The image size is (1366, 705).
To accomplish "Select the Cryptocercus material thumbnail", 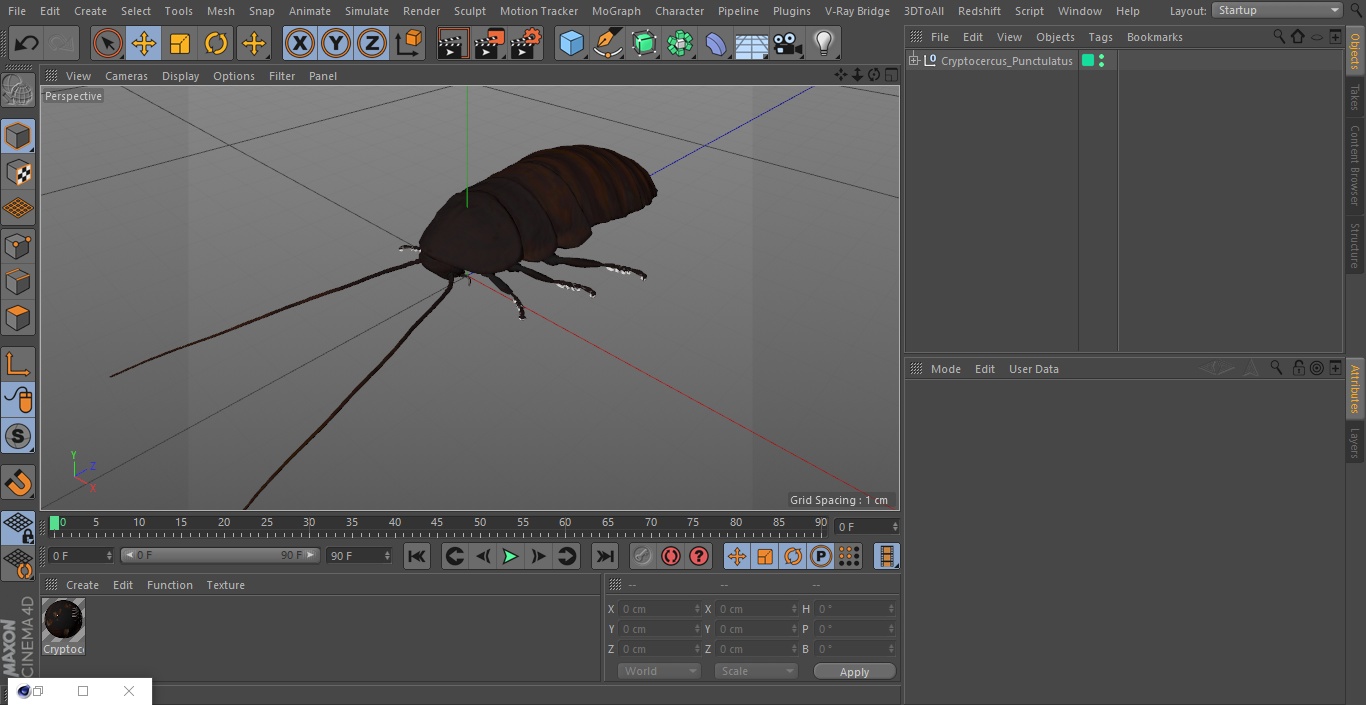I will (x=64, y=621).
